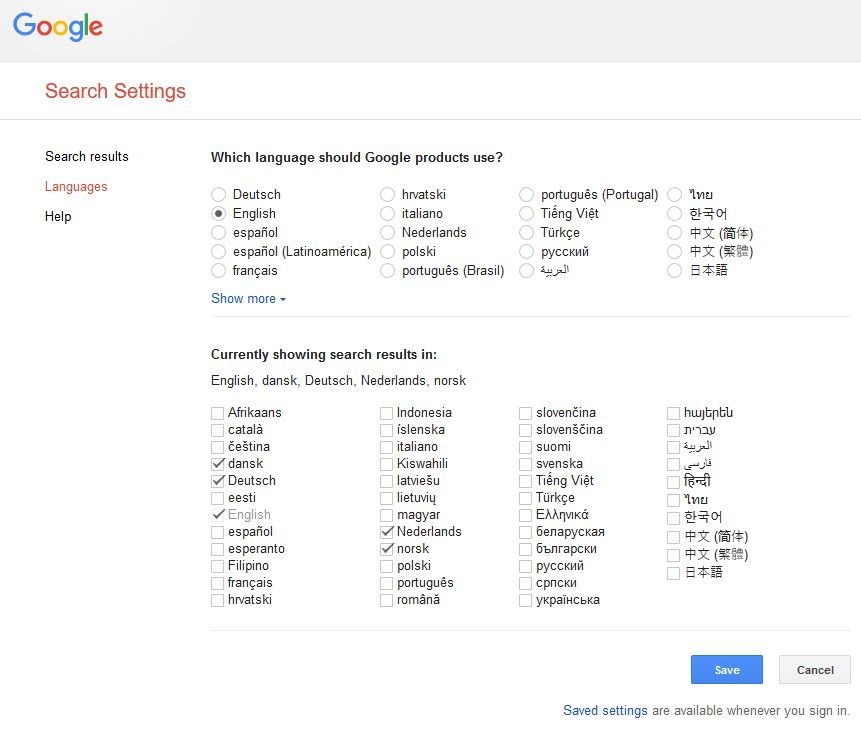The image size is (861, 732).
Task: Uncheck the dansk search results checkbox
Action: coord(218,464)
